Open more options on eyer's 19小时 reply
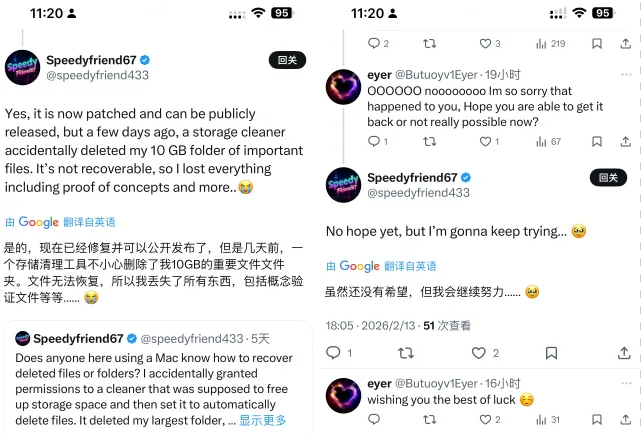This screenshot has height=434, width=641. point(626,75)
